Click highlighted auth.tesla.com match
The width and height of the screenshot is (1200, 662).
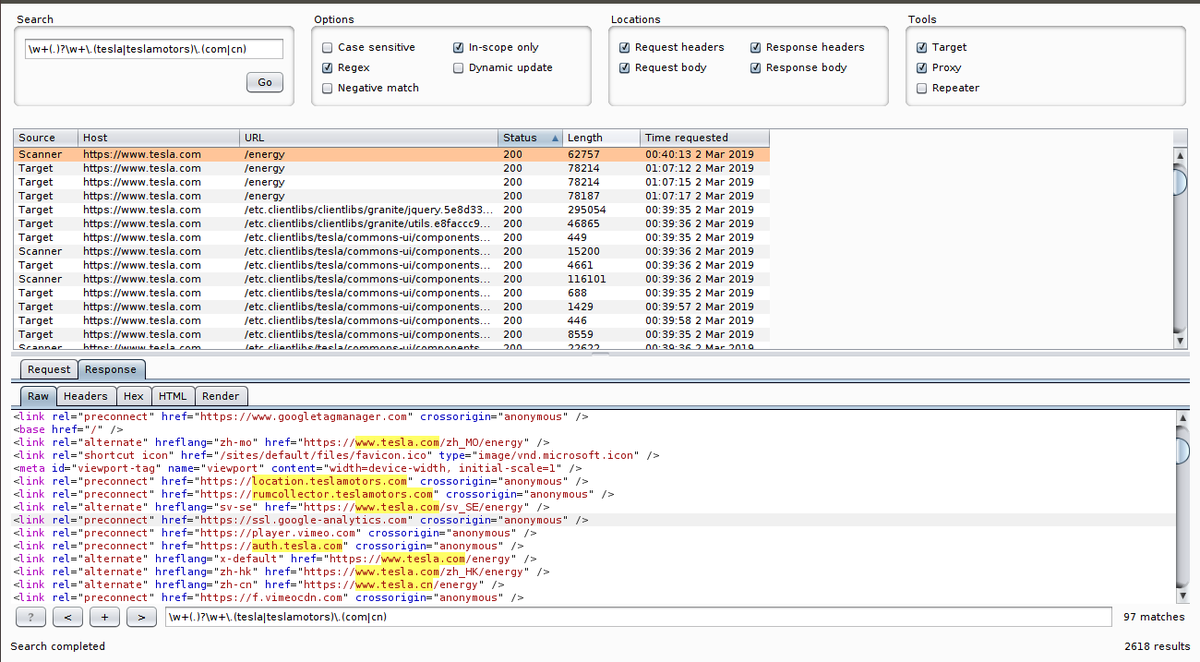(296, 546)
